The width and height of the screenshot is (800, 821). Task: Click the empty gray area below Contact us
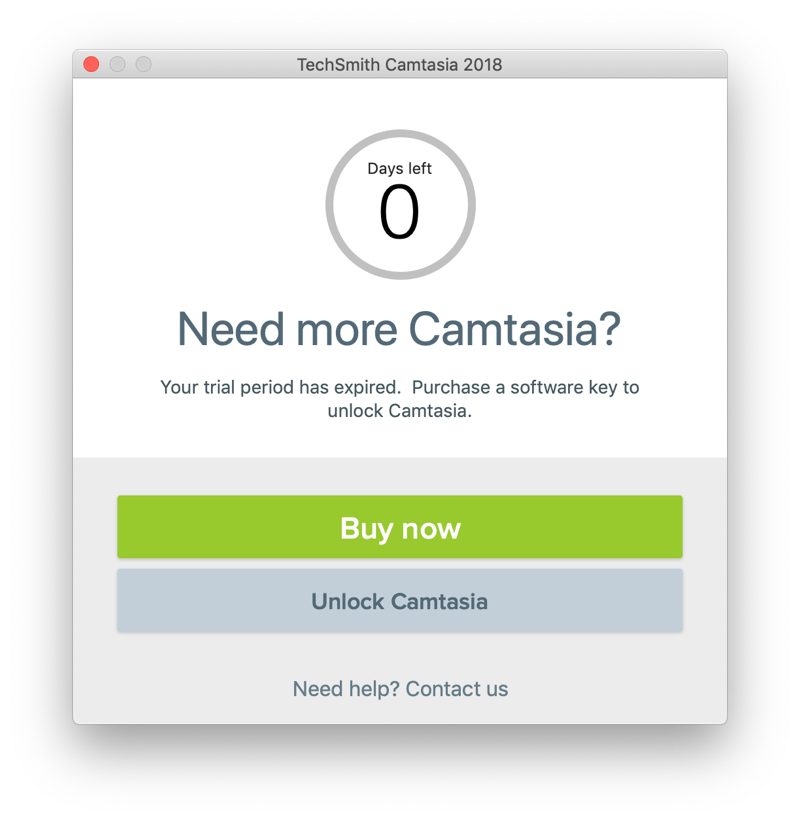400,712
